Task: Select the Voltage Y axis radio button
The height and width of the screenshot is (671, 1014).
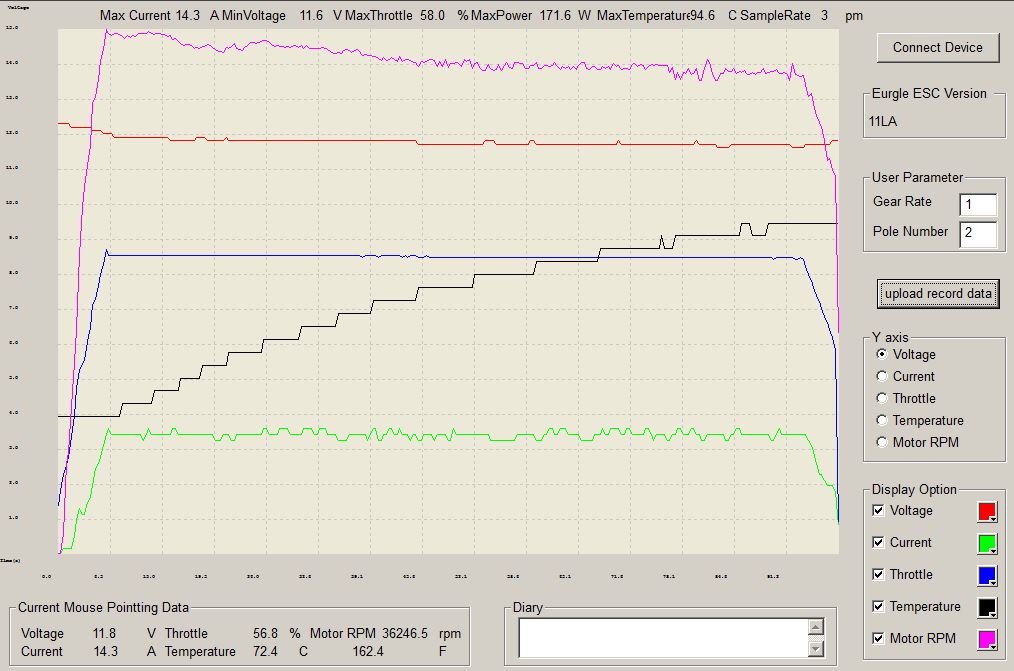Action: (x=882, y=354)
